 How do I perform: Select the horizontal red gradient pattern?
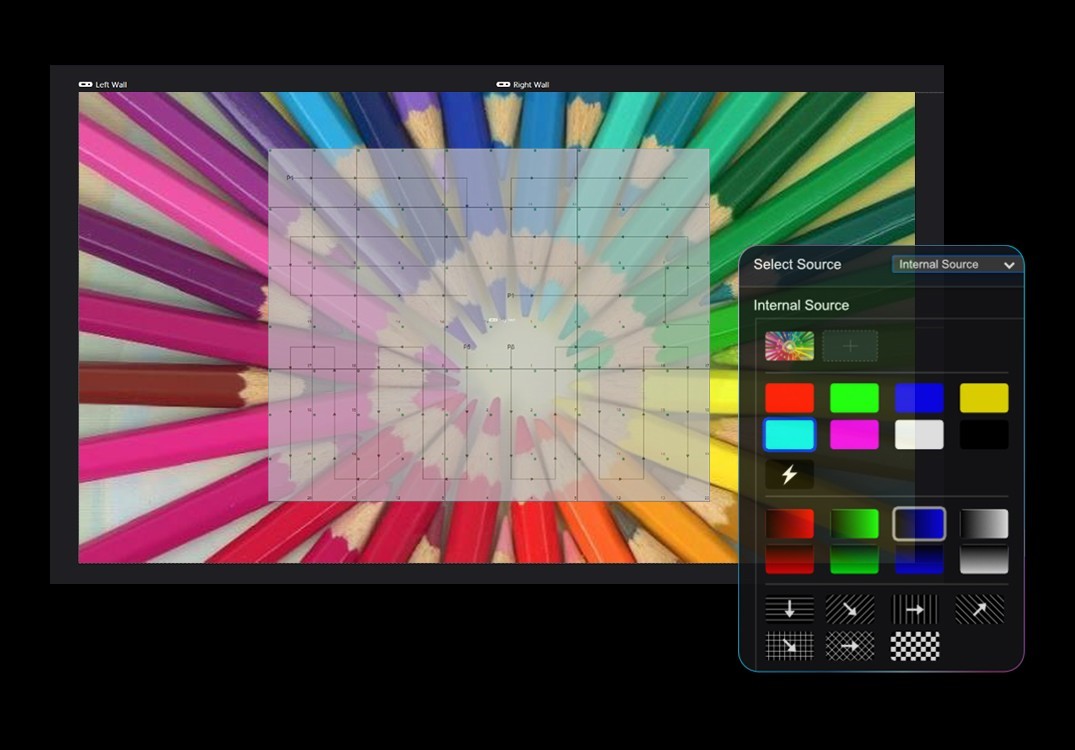(789, 524)
